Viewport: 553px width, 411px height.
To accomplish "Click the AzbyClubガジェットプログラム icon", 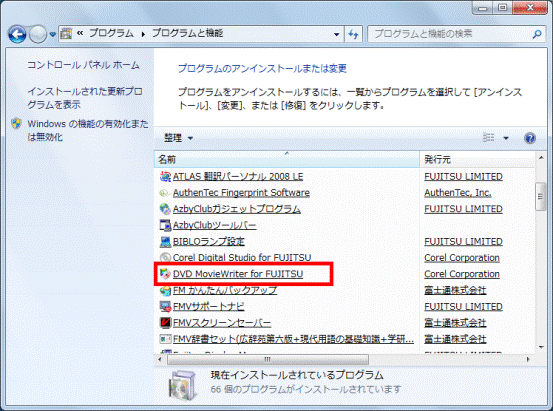I will pyautogui.click(x=165, y=209).
